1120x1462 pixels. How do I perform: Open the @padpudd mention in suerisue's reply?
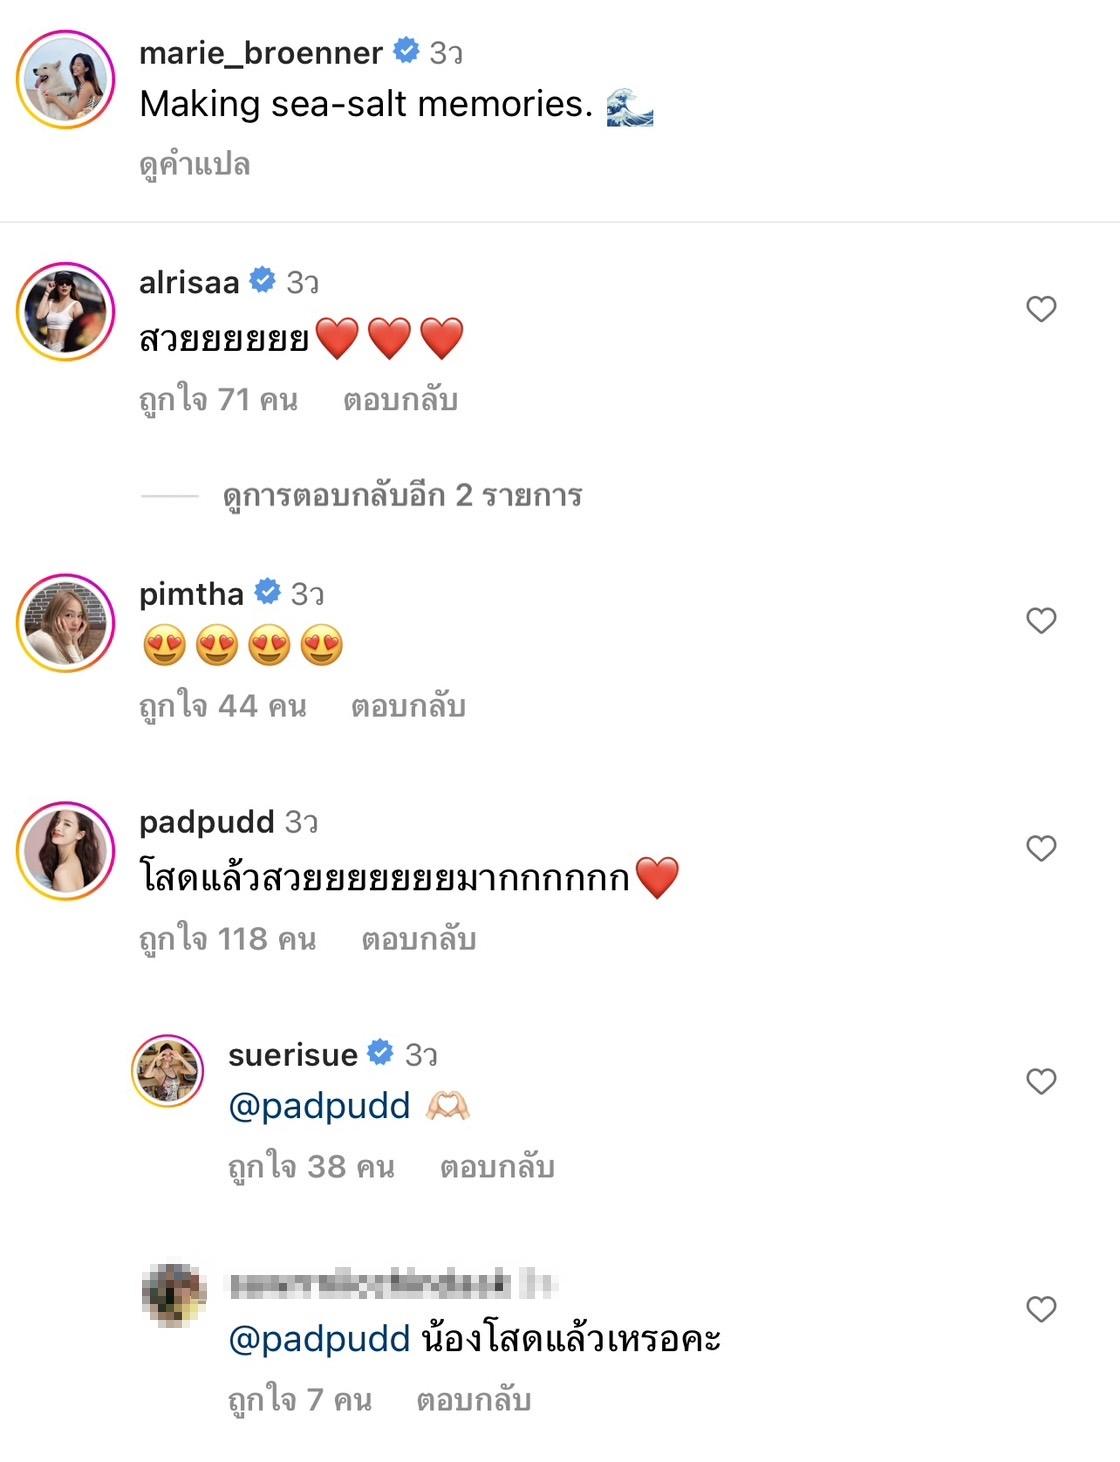pos(319,1106)
